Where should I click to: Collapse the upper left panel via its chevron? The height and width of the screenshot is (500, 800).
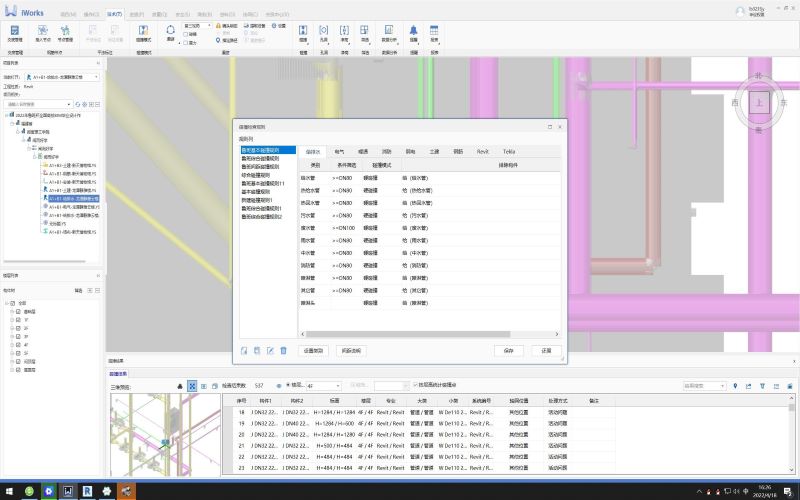pos(98,63)
